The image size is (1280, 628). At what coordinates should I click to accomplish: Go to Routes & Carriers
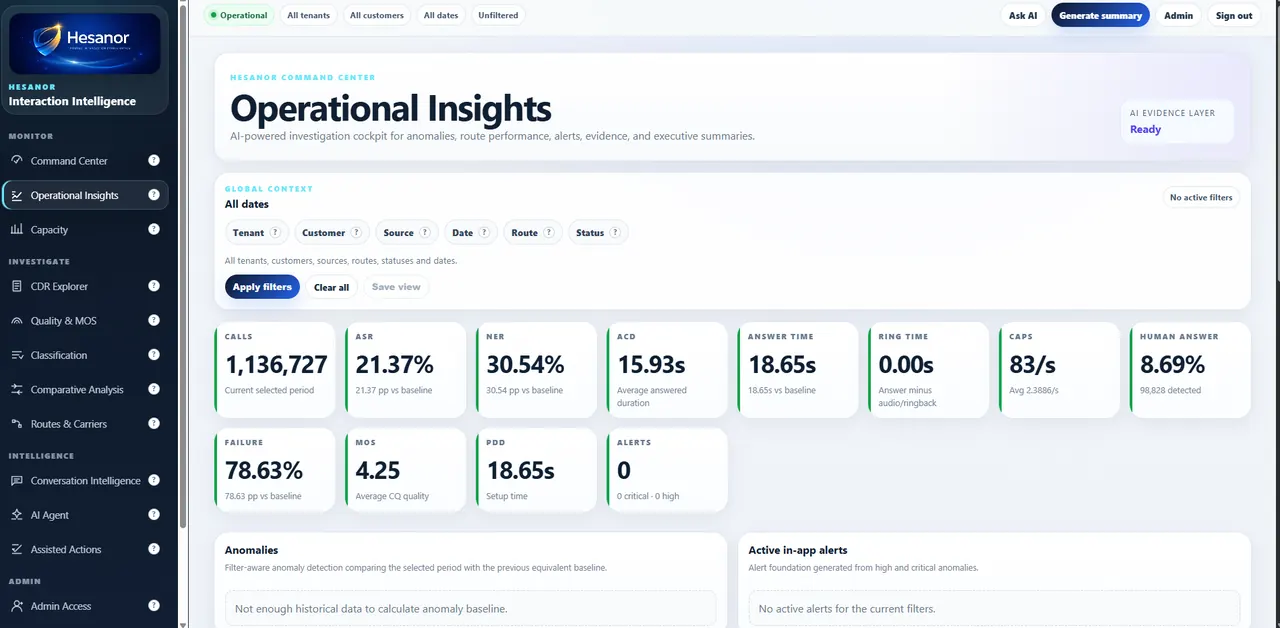click(x=85, y=424)
